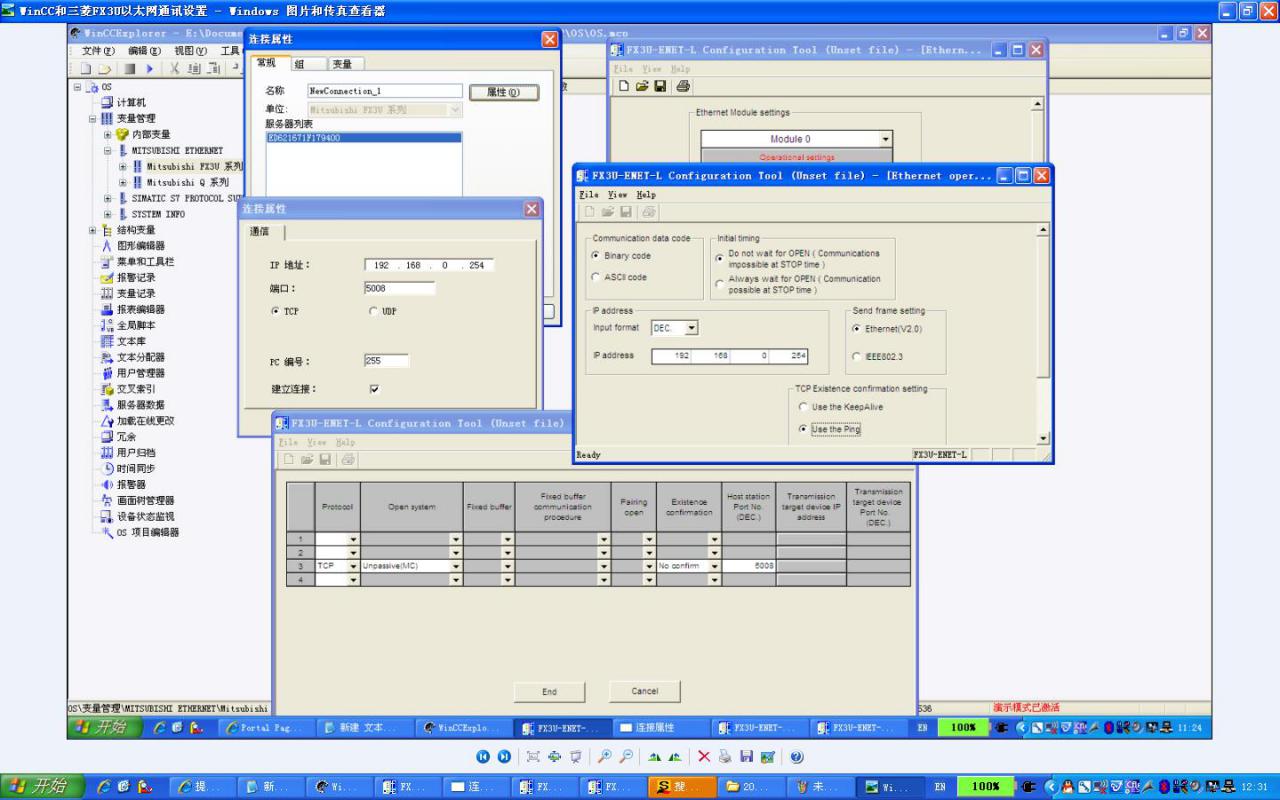The image size is (1280, 800).
Task: Start slide show in picture viewer
Action: pyautogui.click(x=575, y=757)
